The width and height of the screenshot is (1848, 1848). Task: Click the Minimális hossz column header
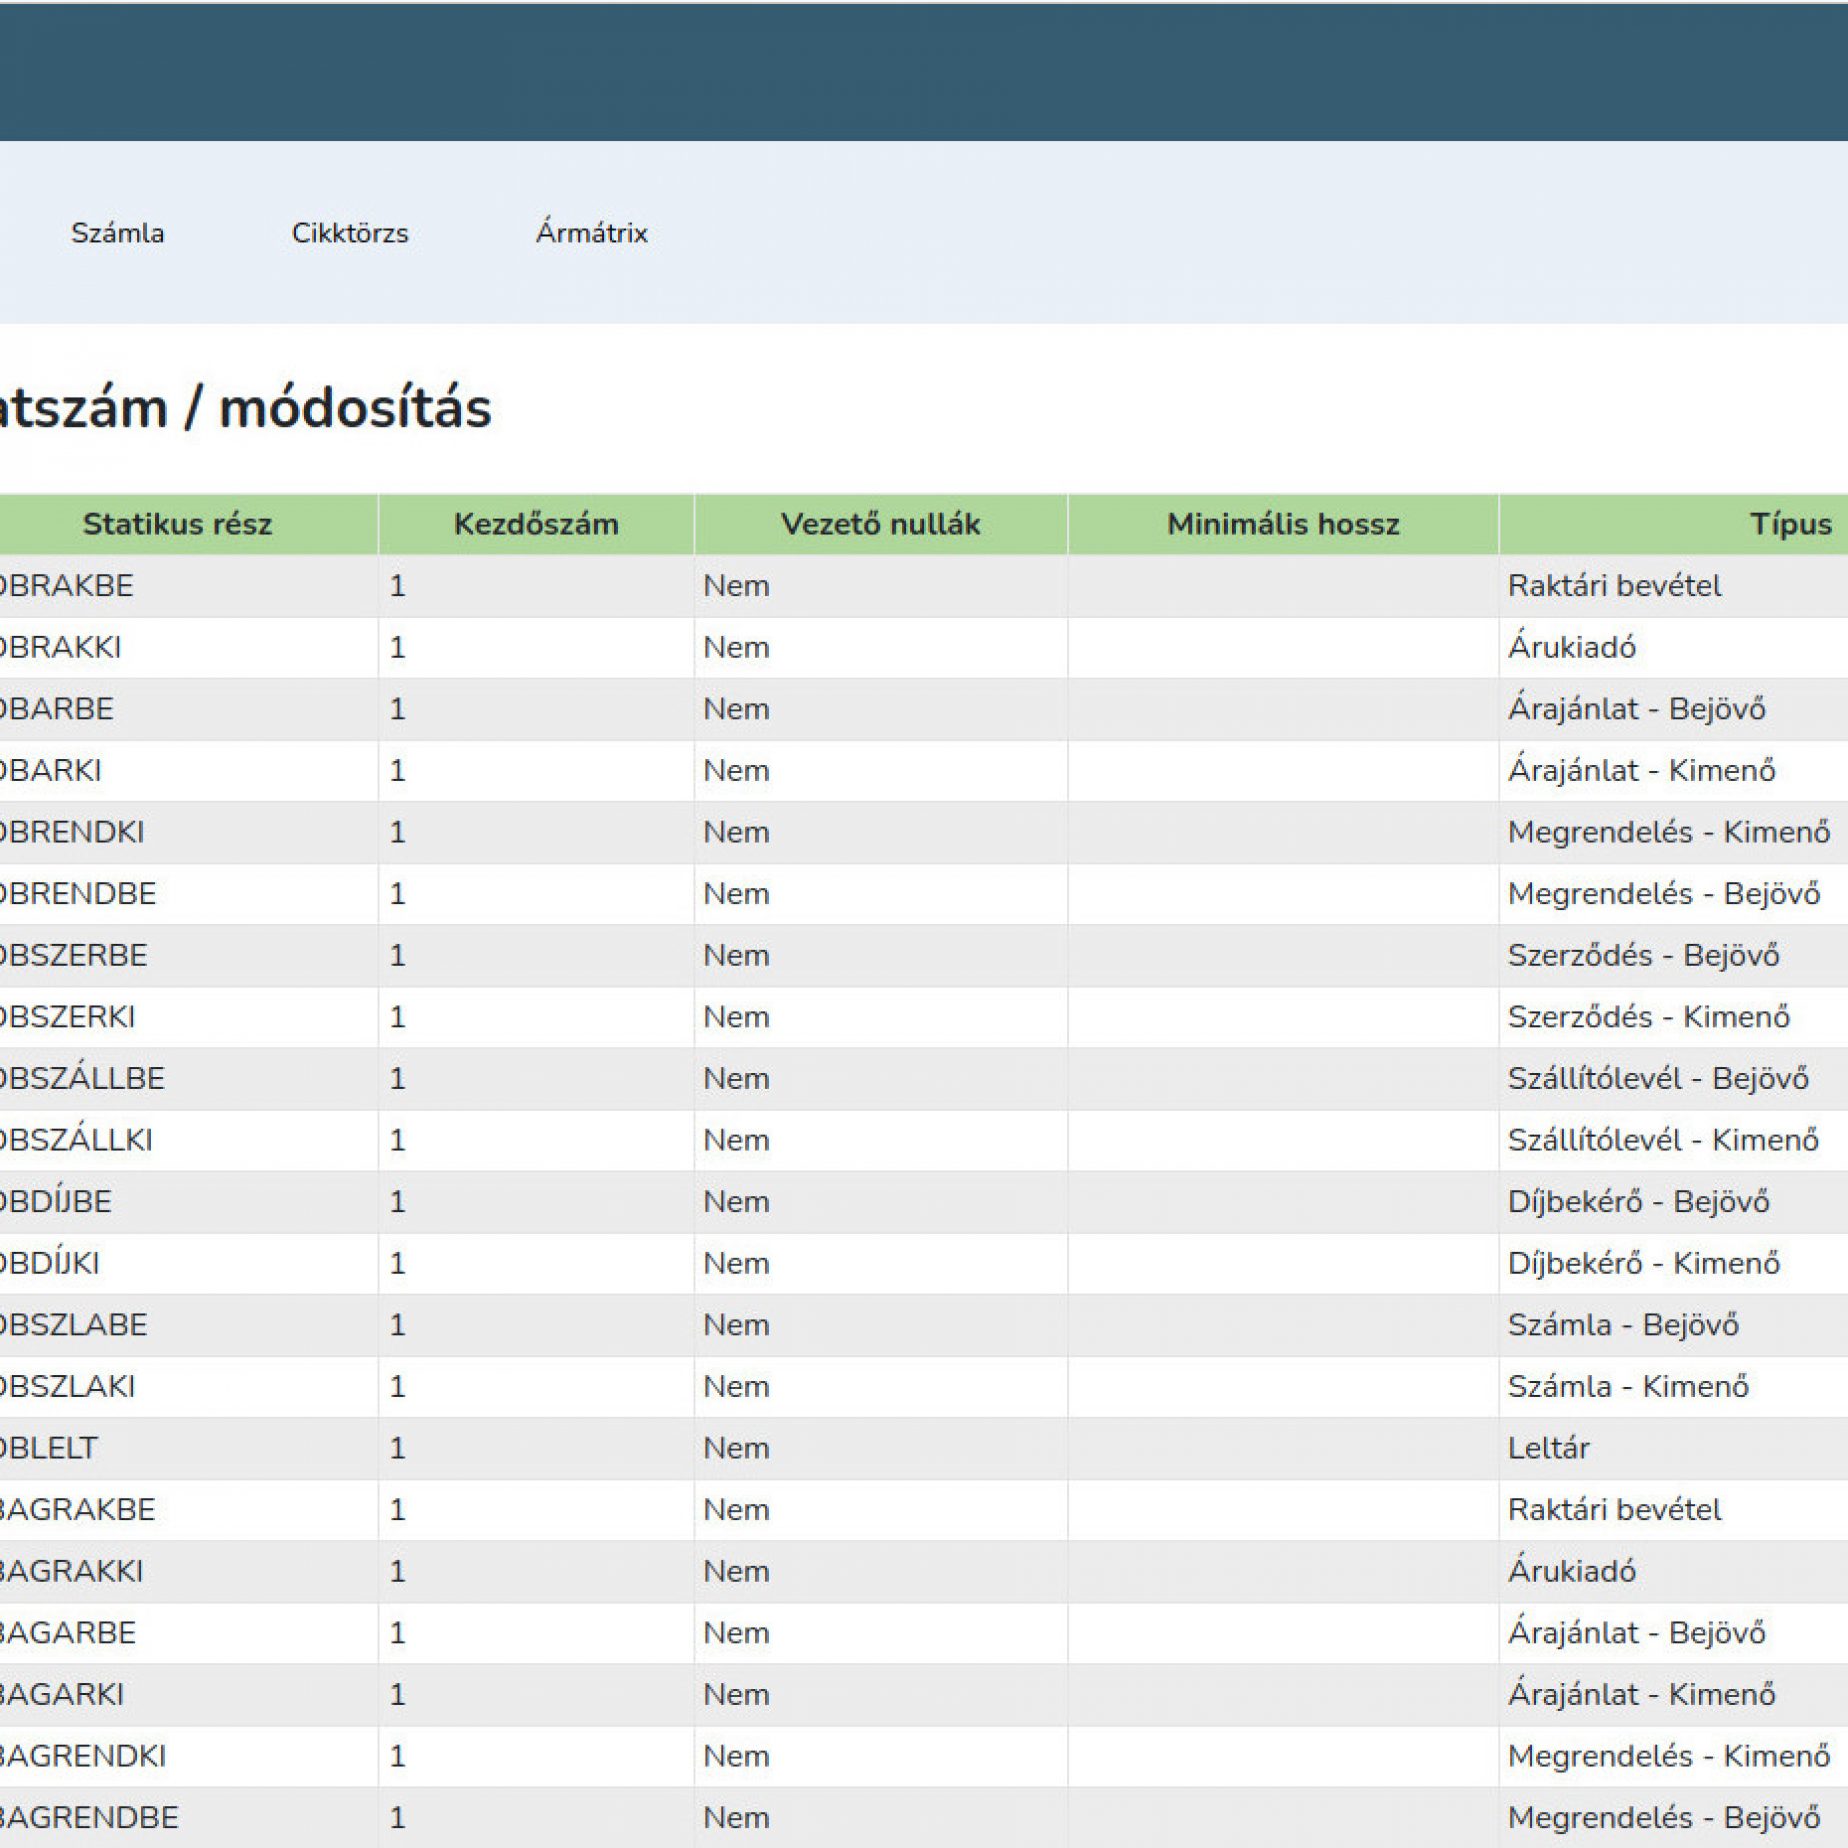click(x=1282, y=524)
